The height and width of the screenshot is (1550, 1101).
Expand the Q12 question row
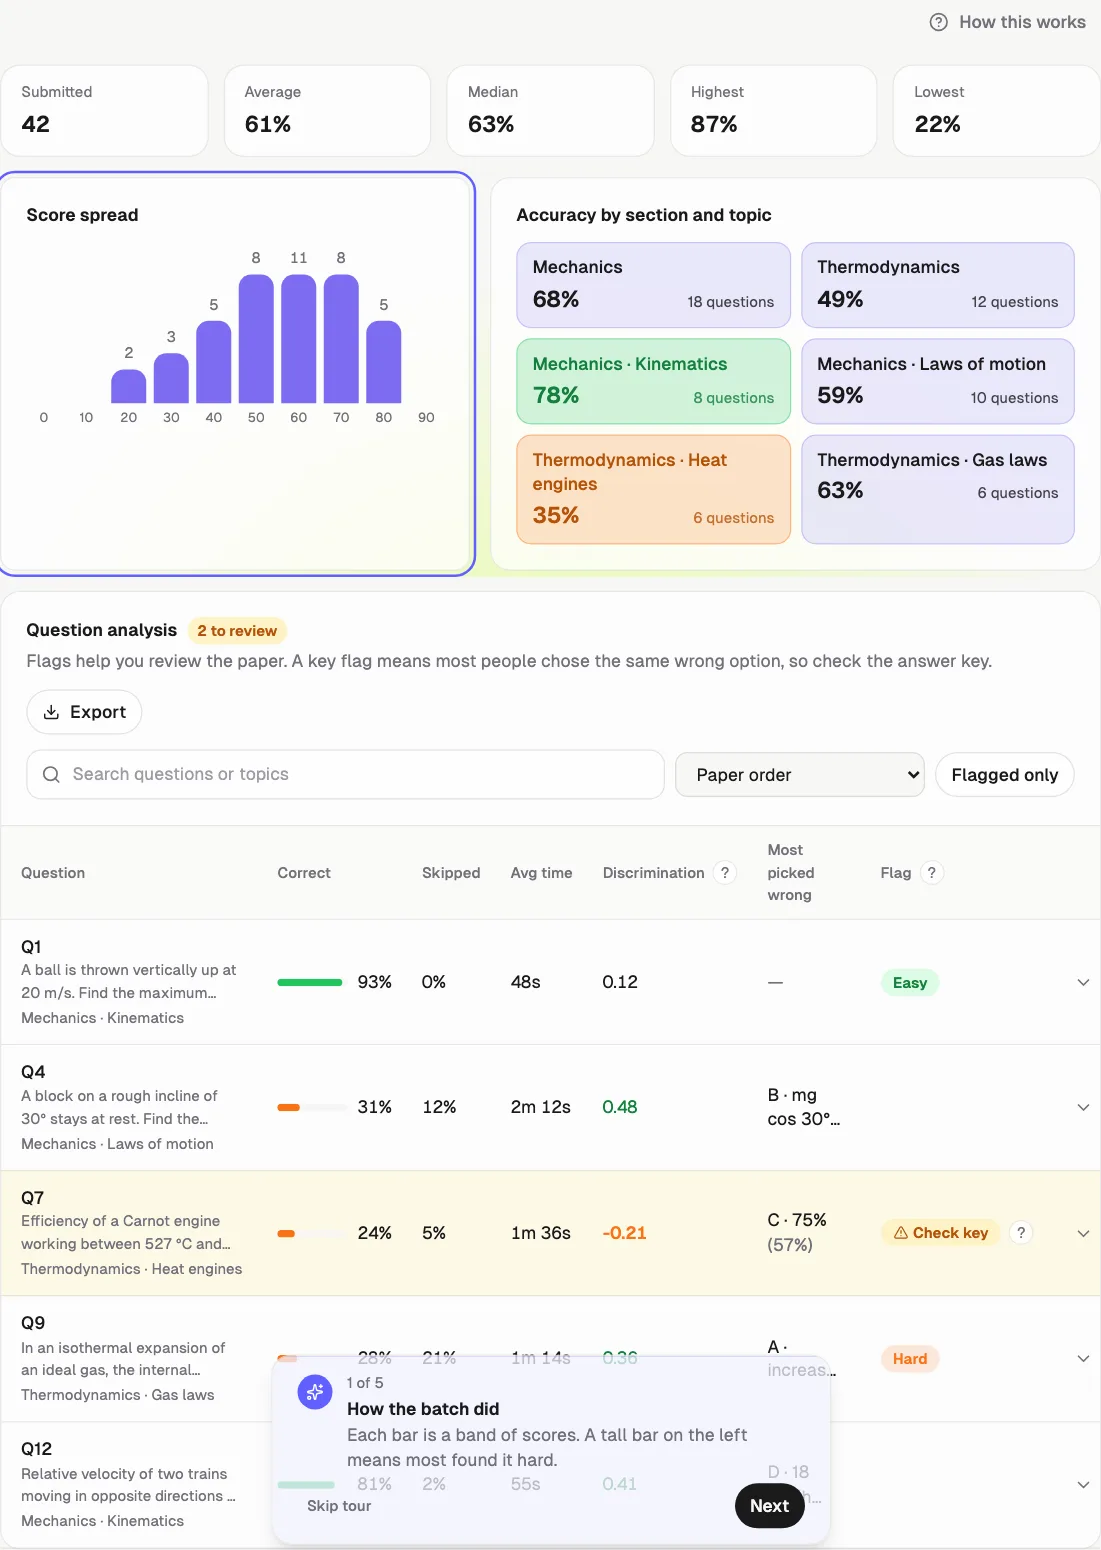point(1083,1484)
